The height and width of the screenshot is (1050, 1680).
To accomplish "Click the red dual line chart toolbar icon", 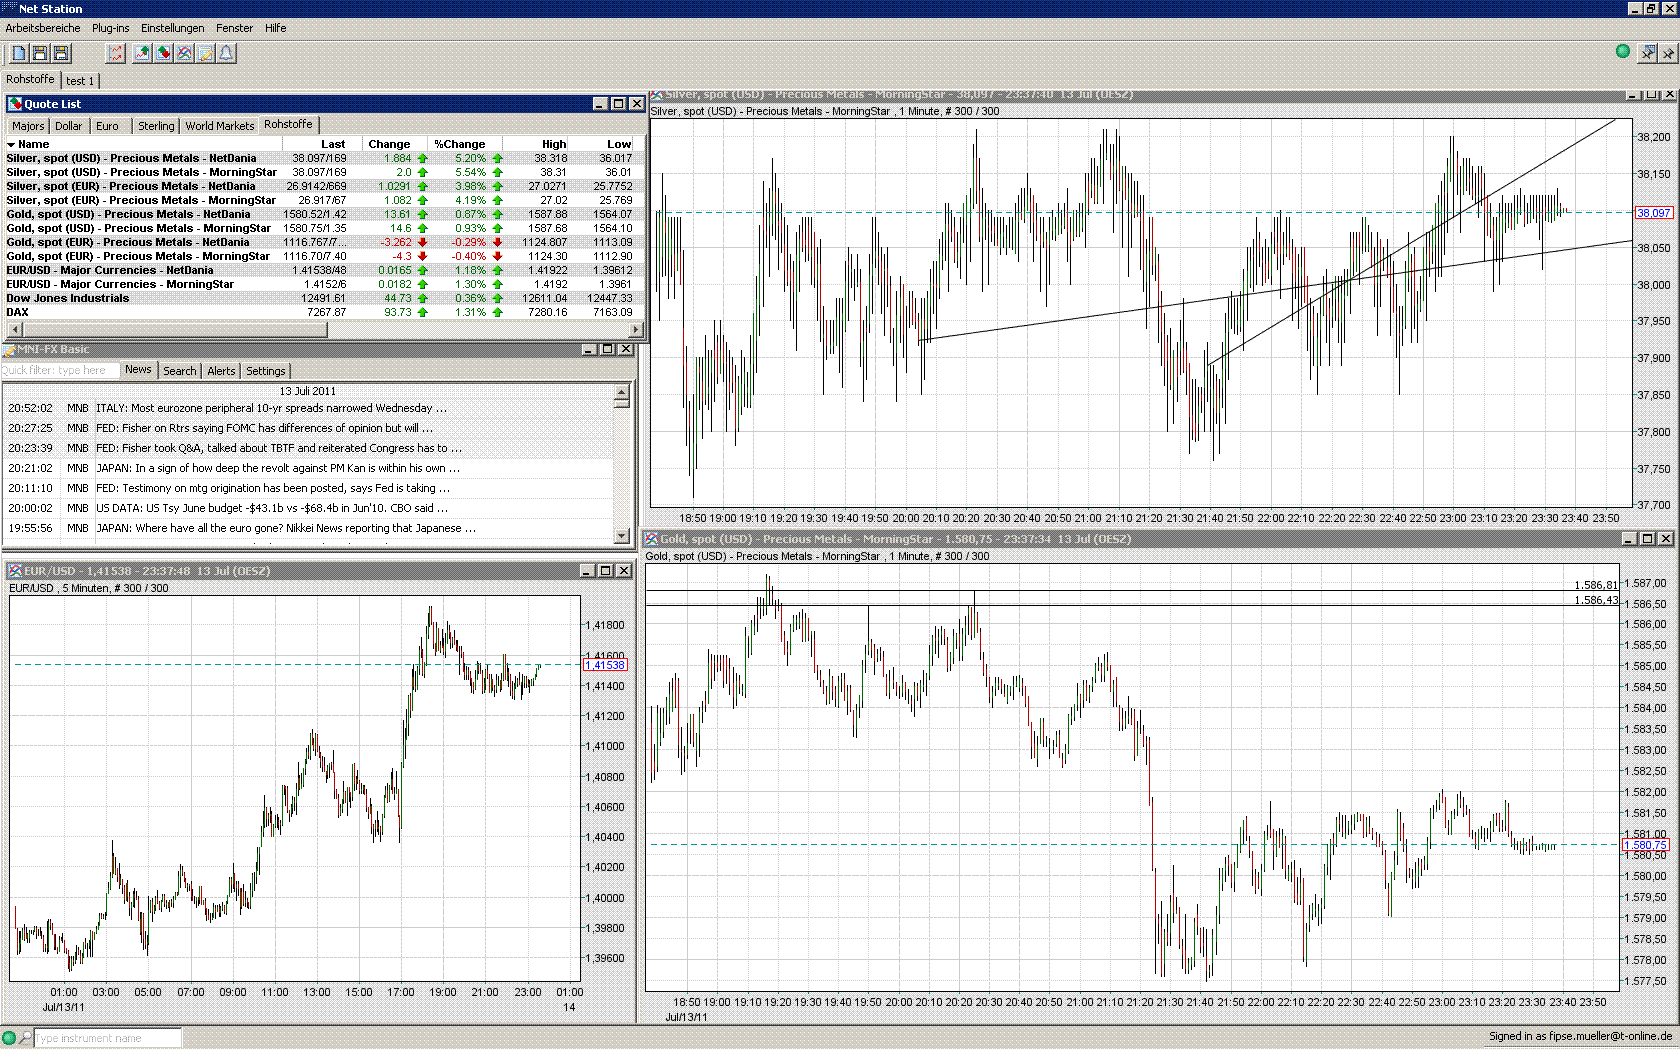I will [116, 53].
